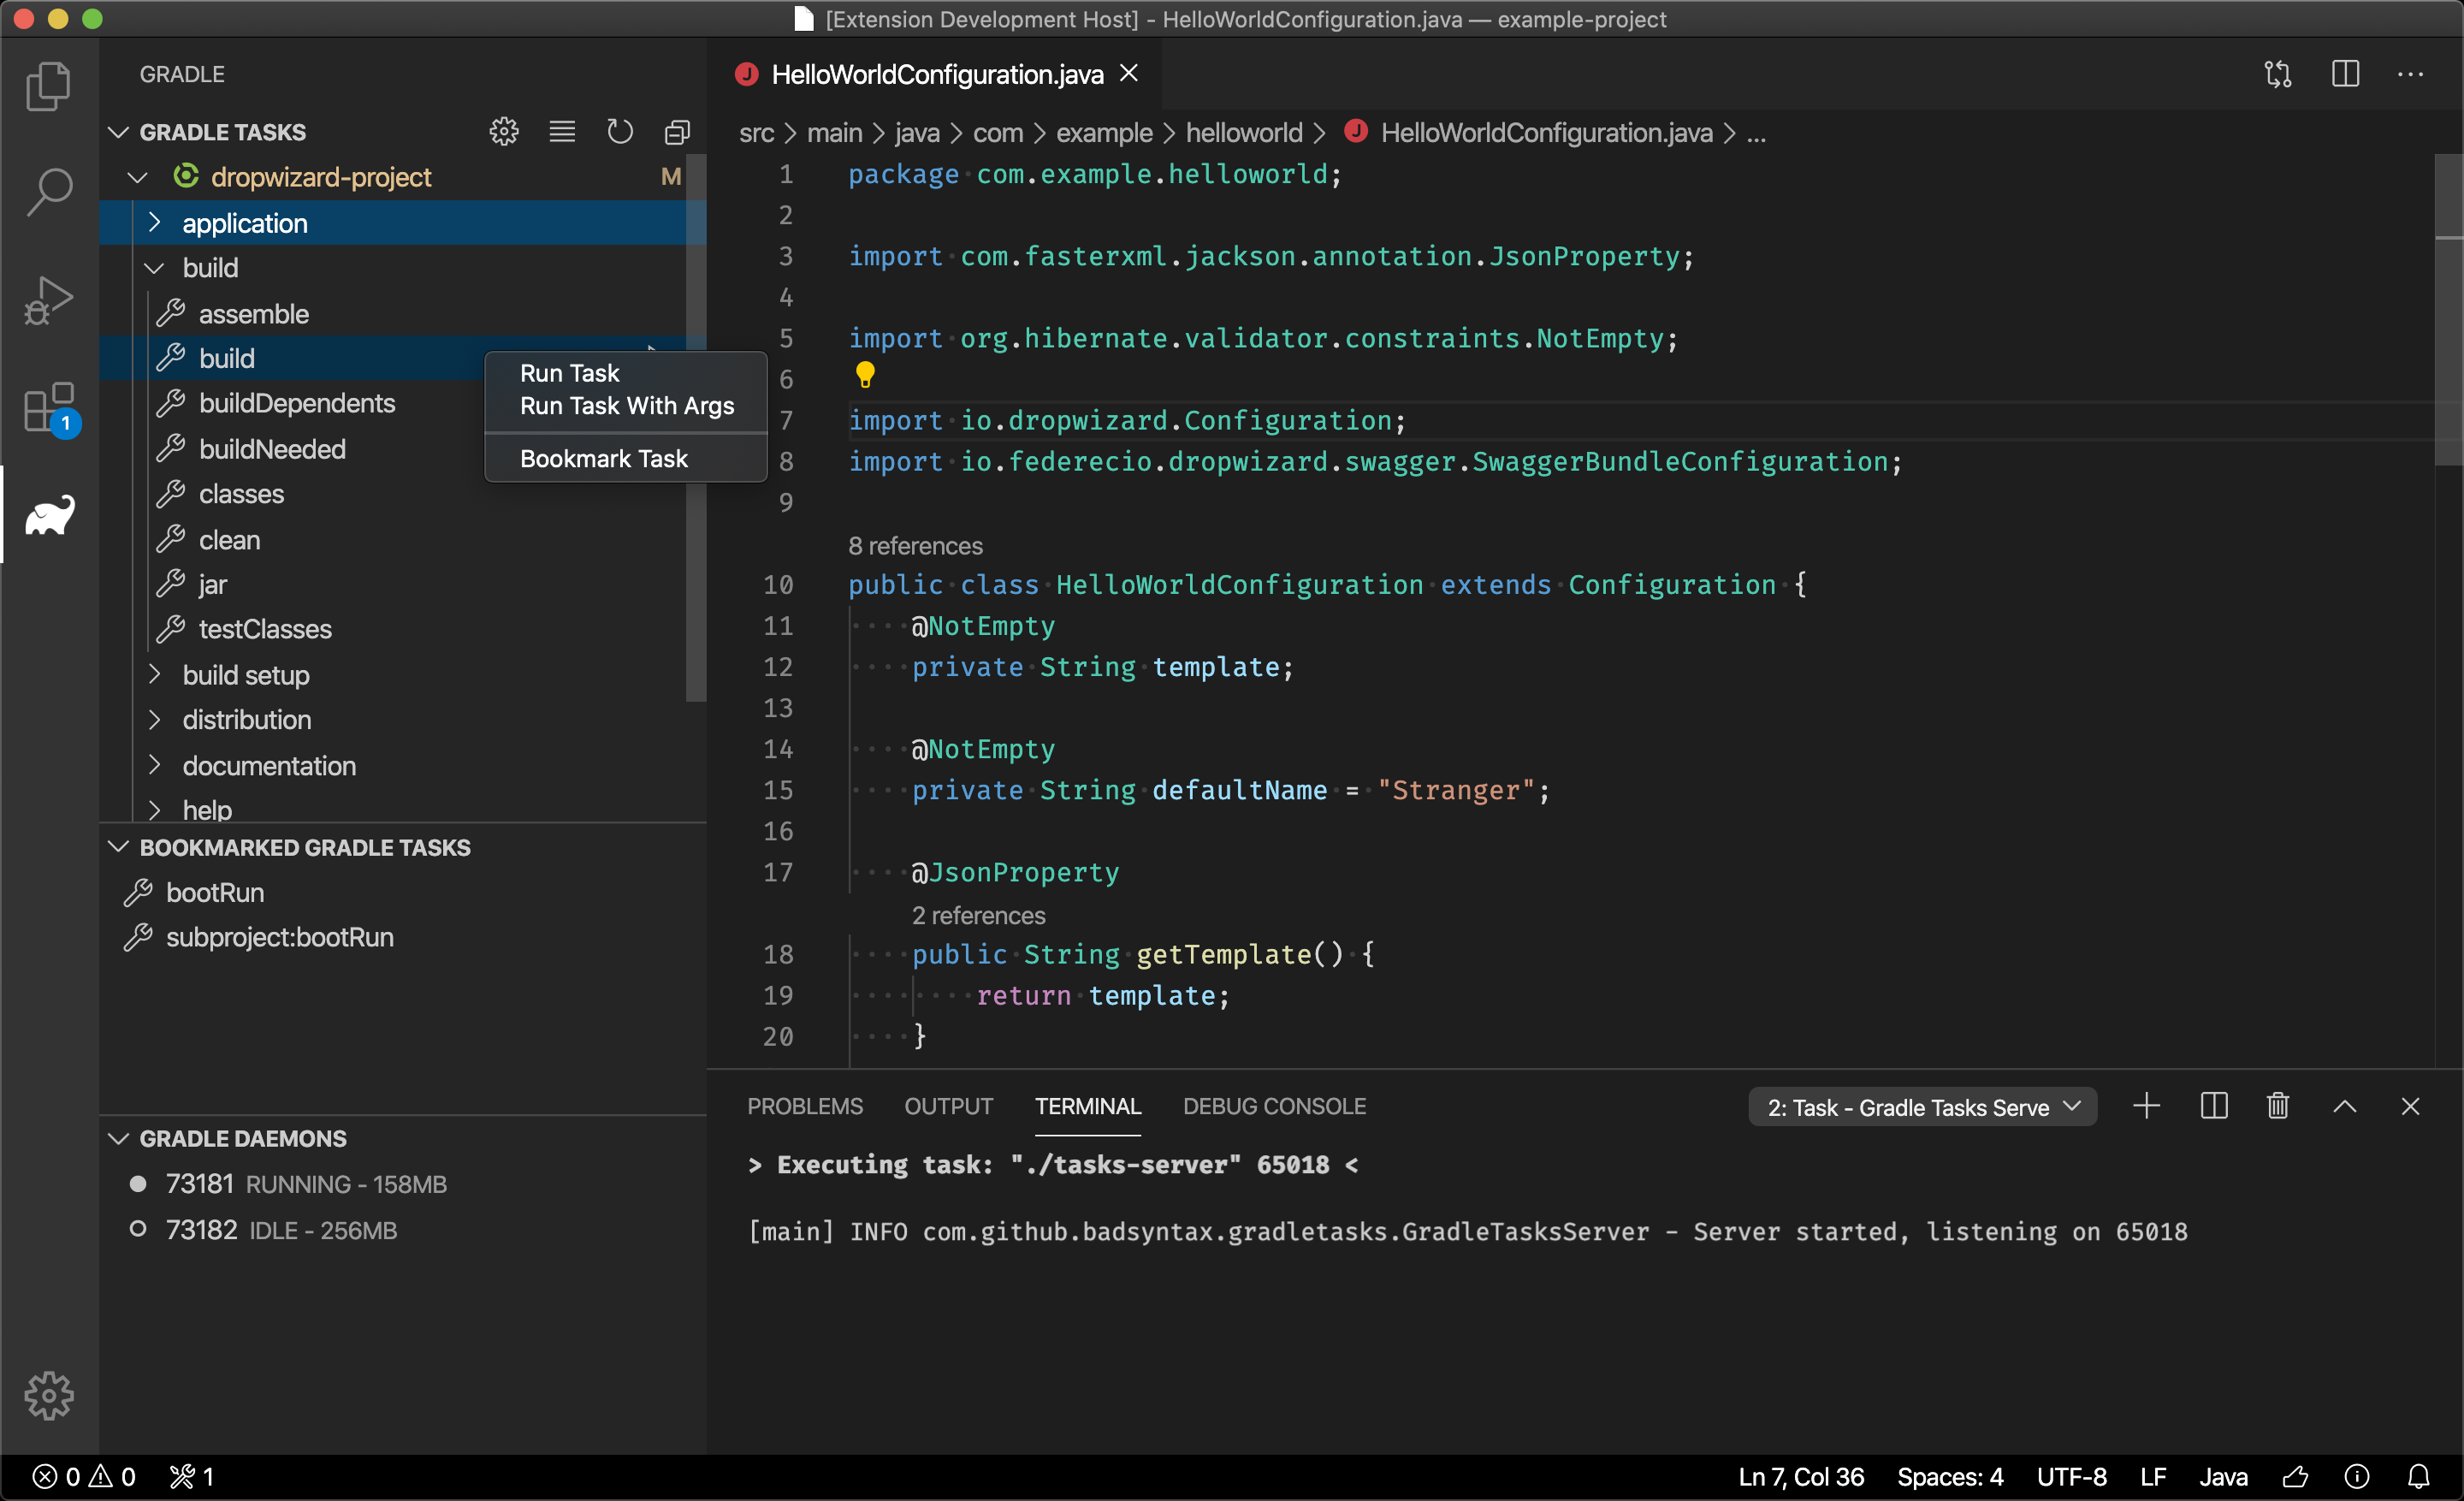Show Gradle tasks as flat list
2464x1501 pixels.
coord(562,131)
